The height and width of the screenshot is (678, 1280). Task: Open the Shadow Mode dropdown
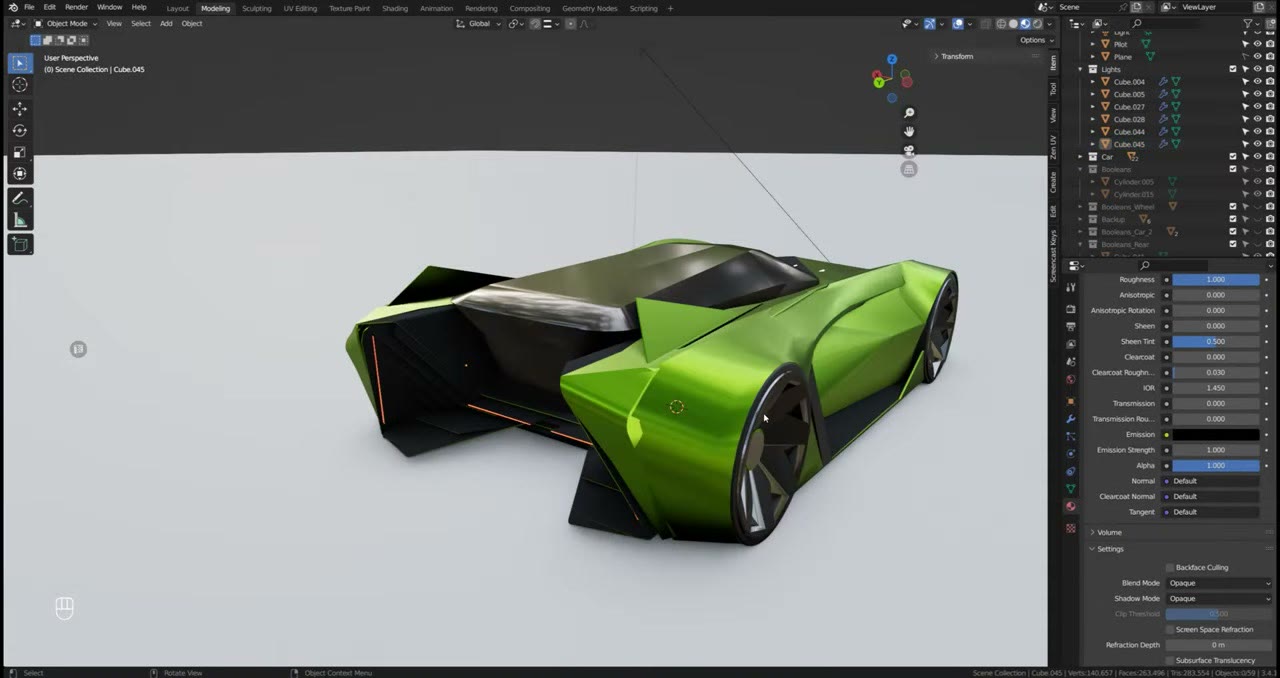1220,599
